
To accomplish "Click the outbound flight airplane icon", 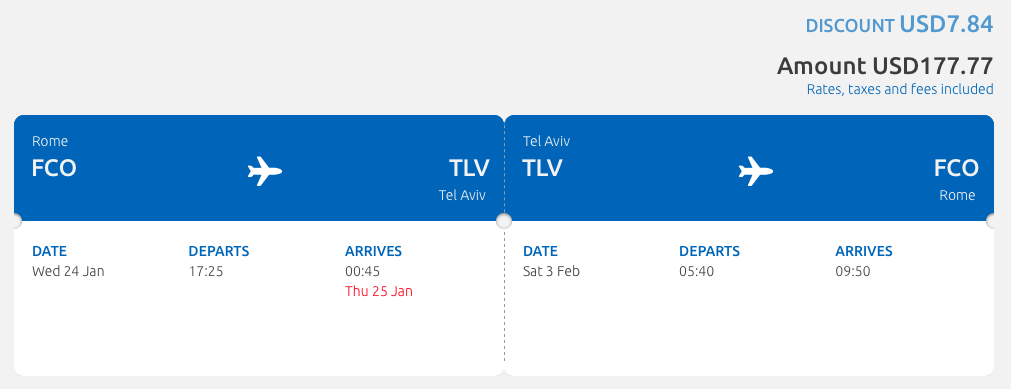I will point(265,171).
